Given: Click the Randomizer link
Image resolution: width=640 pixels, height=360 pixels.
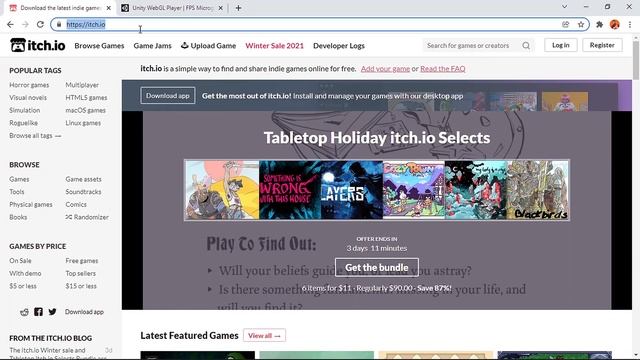Looking at the screenshot, I should pyautogui.click(x=87, y=217).
